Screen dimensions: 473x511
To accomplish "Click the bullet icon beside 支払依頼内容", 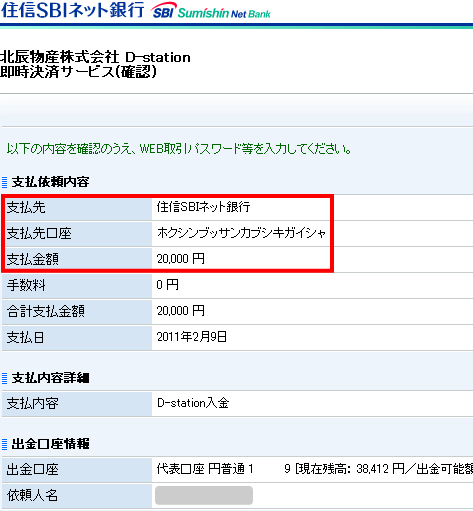I will [5, 182].
